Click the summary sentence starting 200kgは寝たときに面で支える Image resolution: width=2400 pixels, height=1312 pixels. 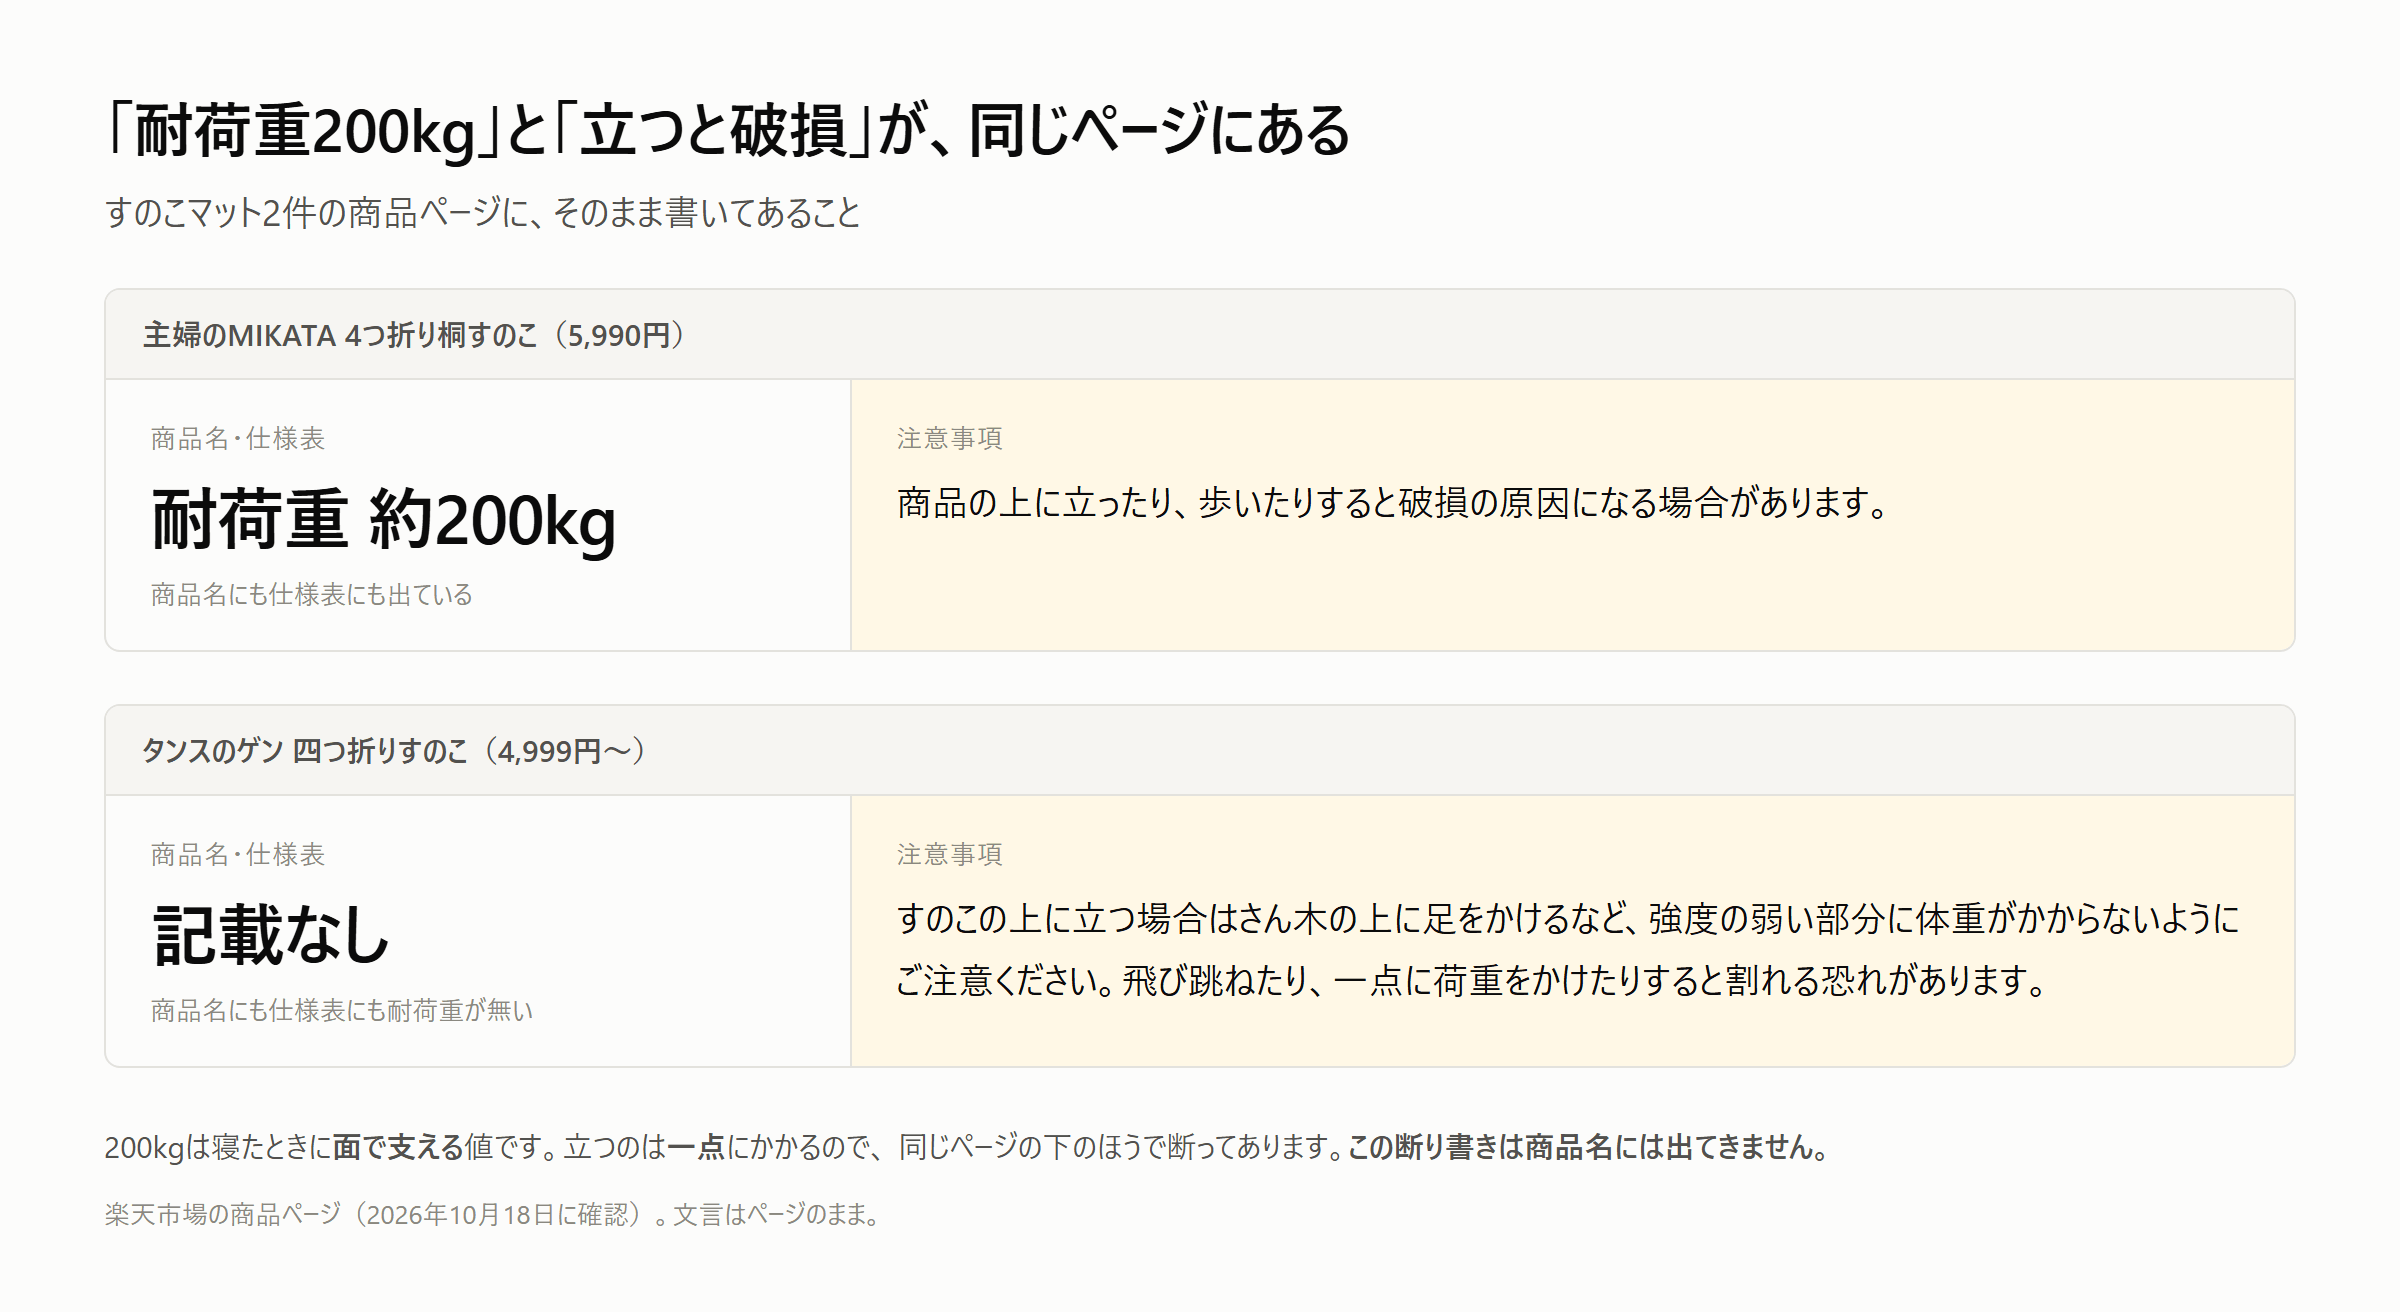click(x=968, y=1147)
